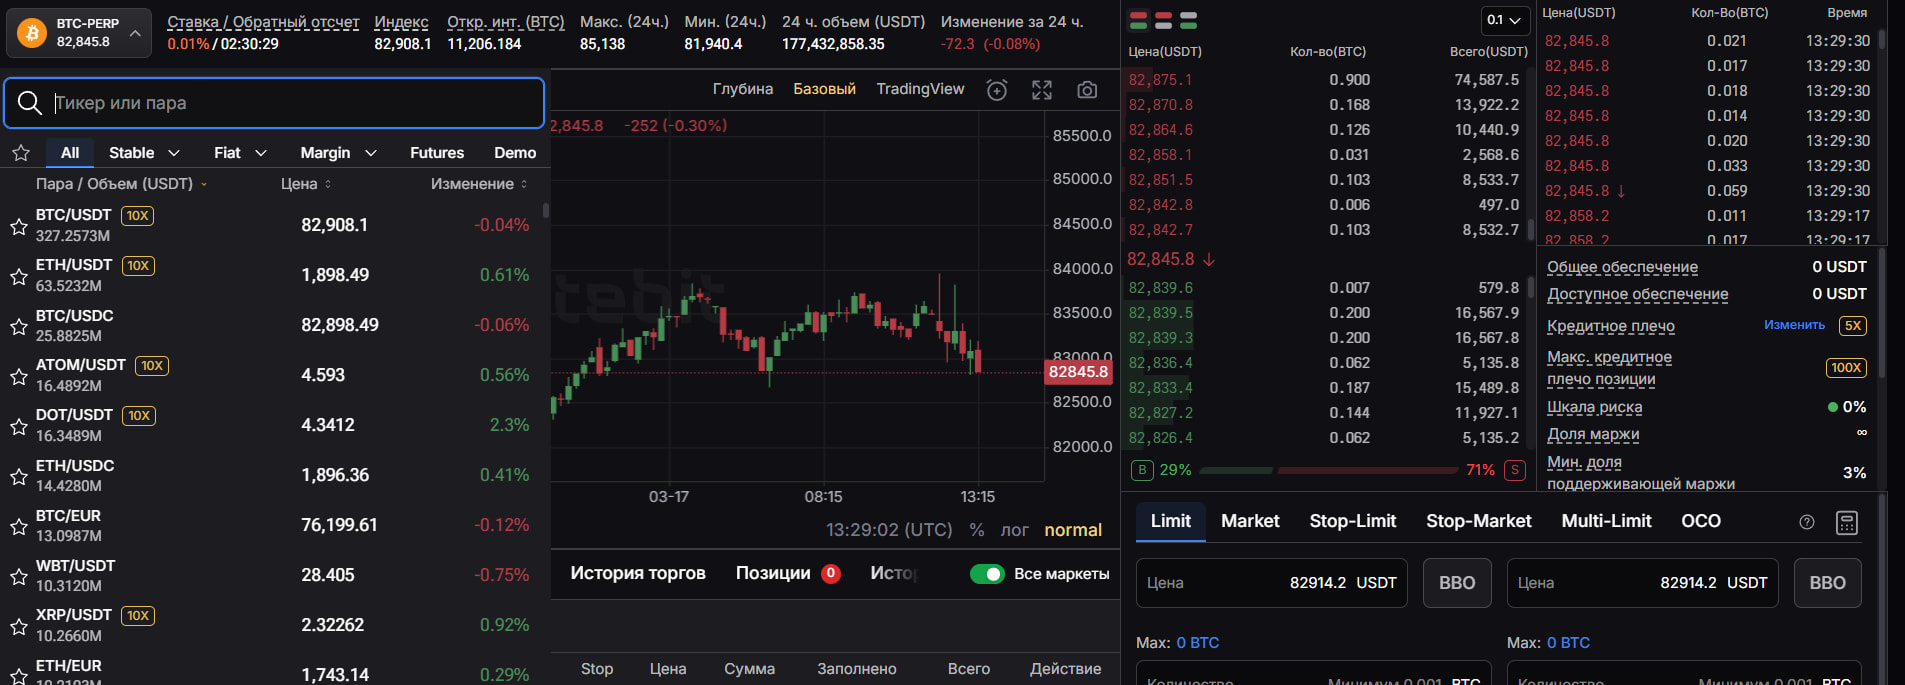Toggle the chart percent scale
1905x685 pixels.
coord(977,530)
